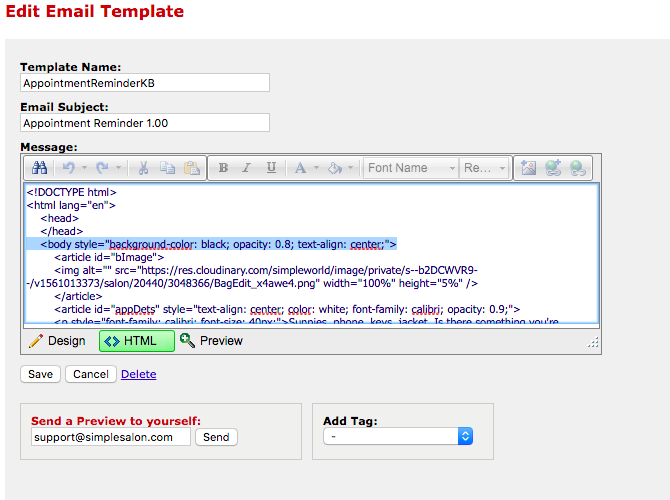Click the article id="appDets" line
Image resolution: width=670 pixels, height=500 pixels.
(x=287, y=309)
